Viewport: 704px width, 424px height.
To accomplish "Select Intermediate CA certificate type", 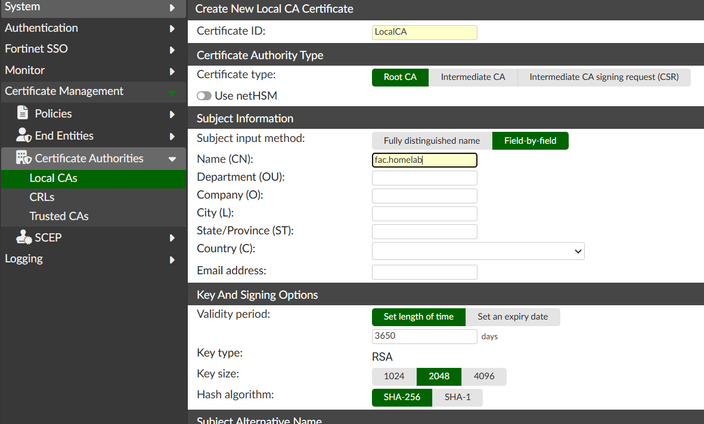I will [x=472, y=77].
